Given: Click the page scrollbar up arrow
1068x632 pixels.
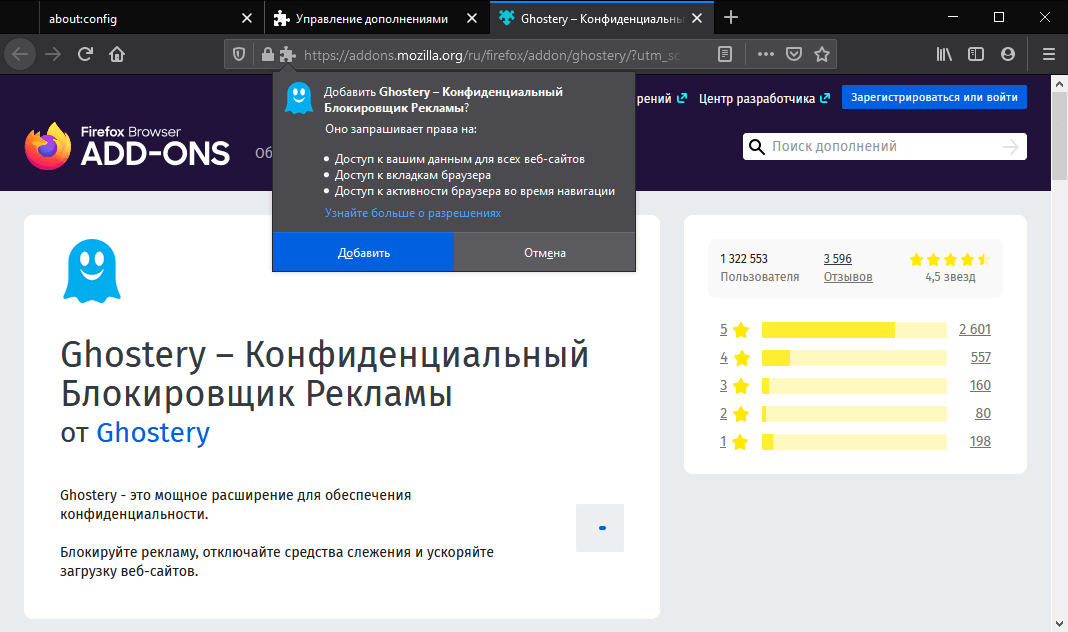Looking at the screenshot, I should [x=1059, y=84].
